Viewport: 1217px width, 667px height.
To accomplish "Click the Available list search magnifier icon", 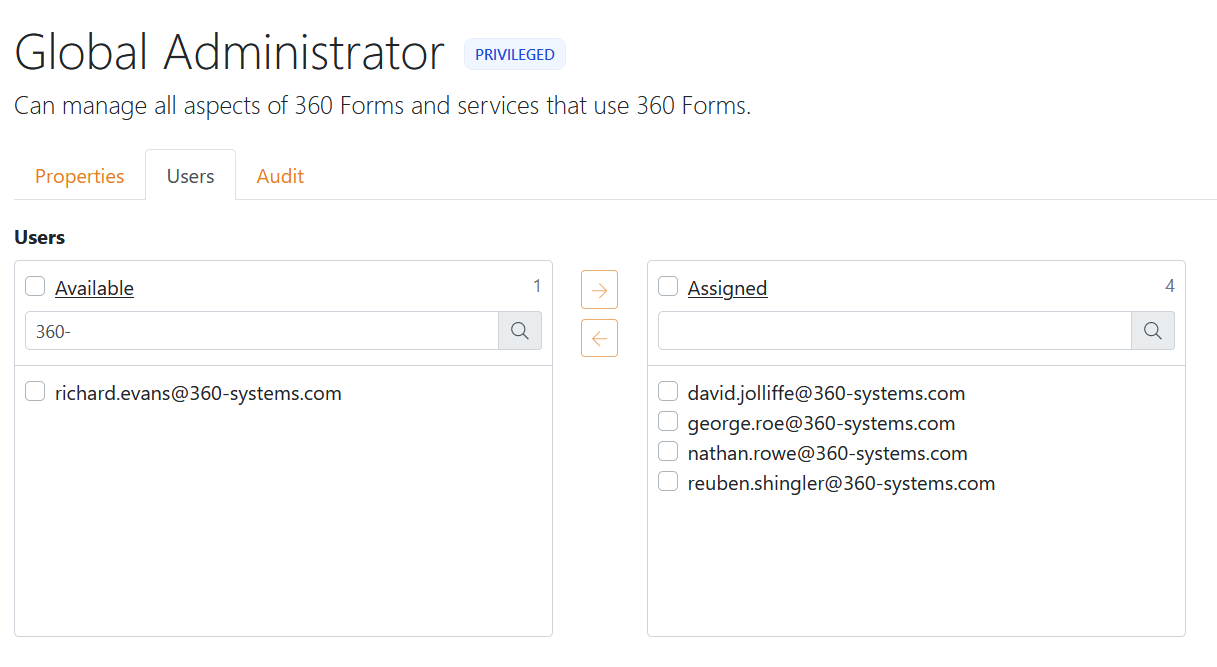I will click(x=520, y=331).
